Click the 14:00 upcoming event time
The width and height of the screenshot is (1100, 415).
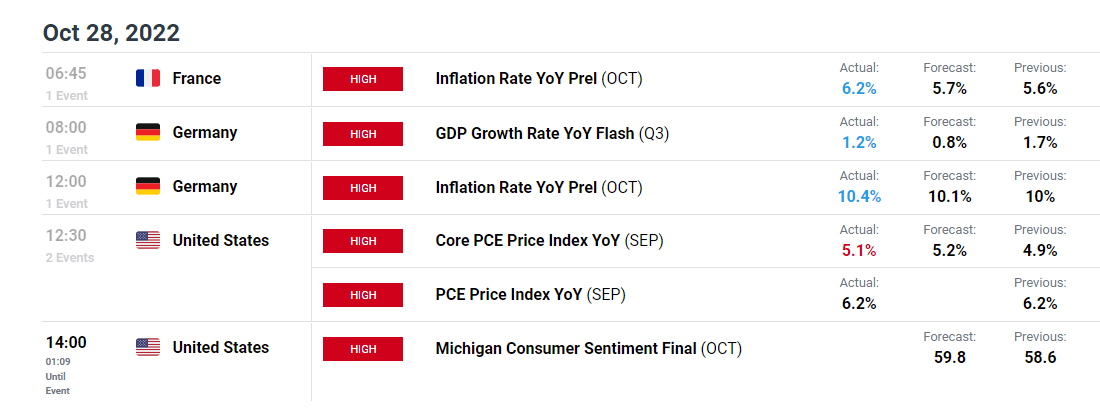[66, 343]
